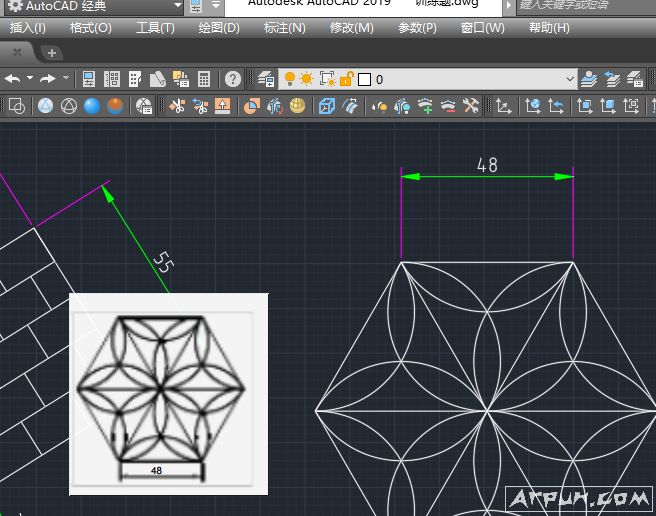Click the scissors cut-with-squares icon
656x516 pixels.
[177, 106]
